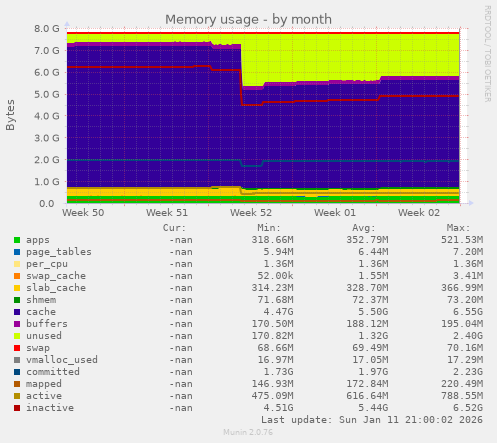Select the 'swap' legend label
497x443 pixels.
[x=38, y=348]
